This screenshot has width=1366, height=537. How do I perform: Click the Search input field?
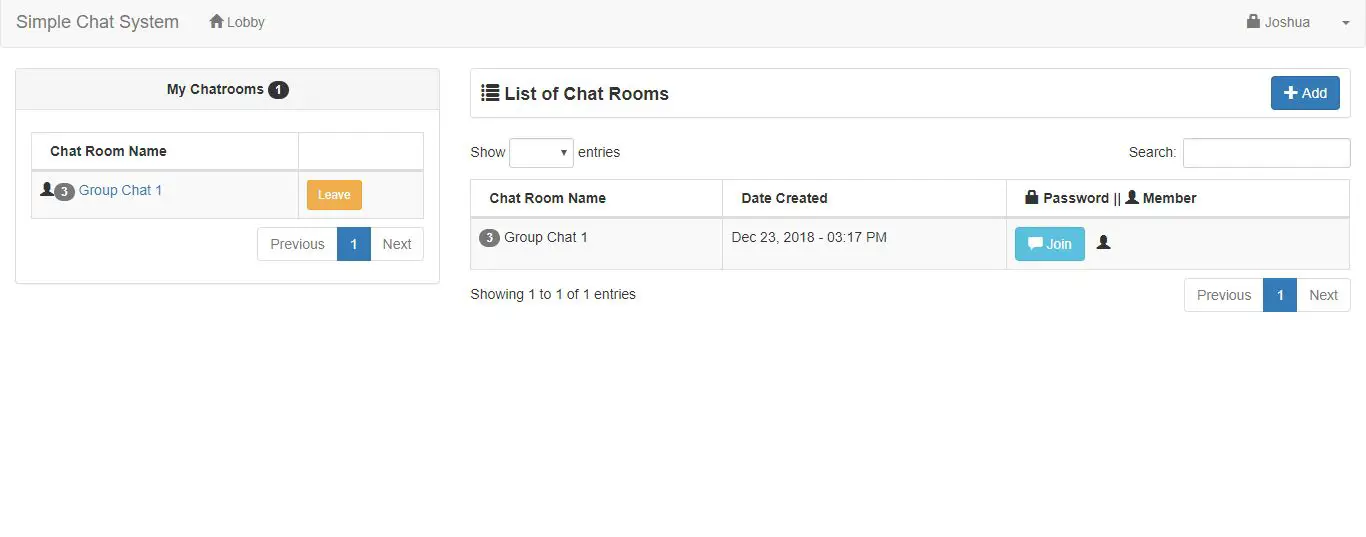1266,153
